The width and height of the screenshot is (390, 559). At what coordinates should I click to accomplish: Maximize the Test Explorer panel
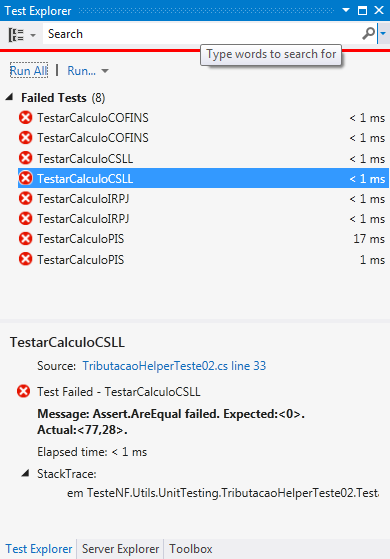tap(362, 11)
